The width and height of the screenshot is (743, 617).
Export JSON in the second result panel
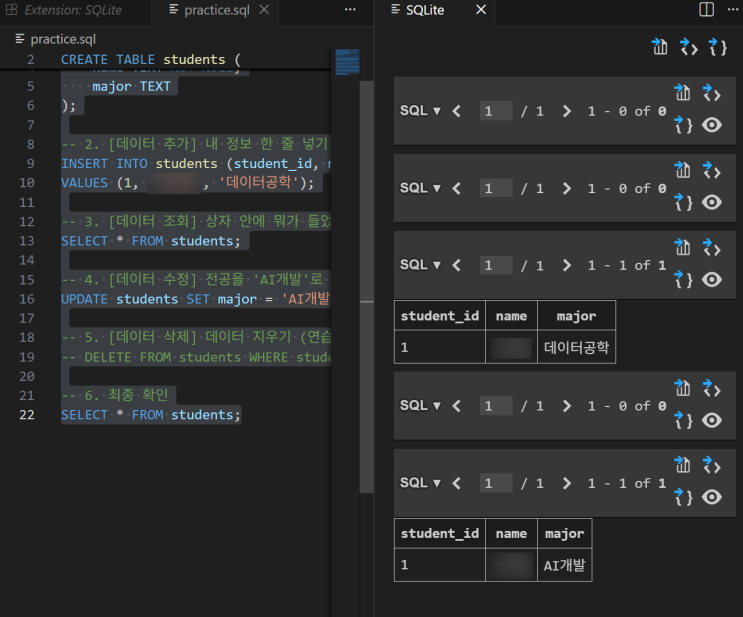682,202
